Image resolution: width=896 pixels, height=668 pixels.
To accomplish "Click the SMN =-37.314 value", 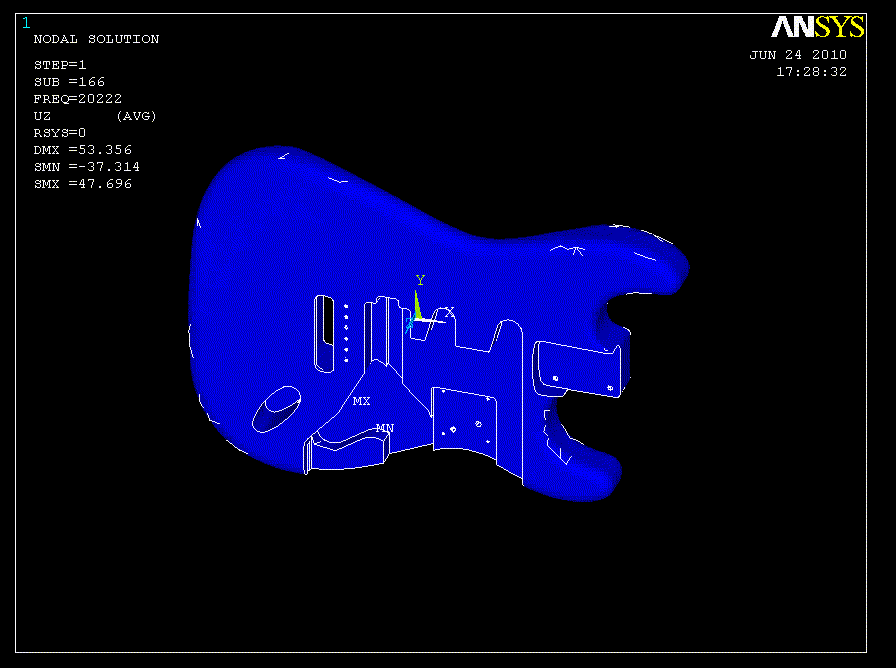I will (x=87, y=167).
